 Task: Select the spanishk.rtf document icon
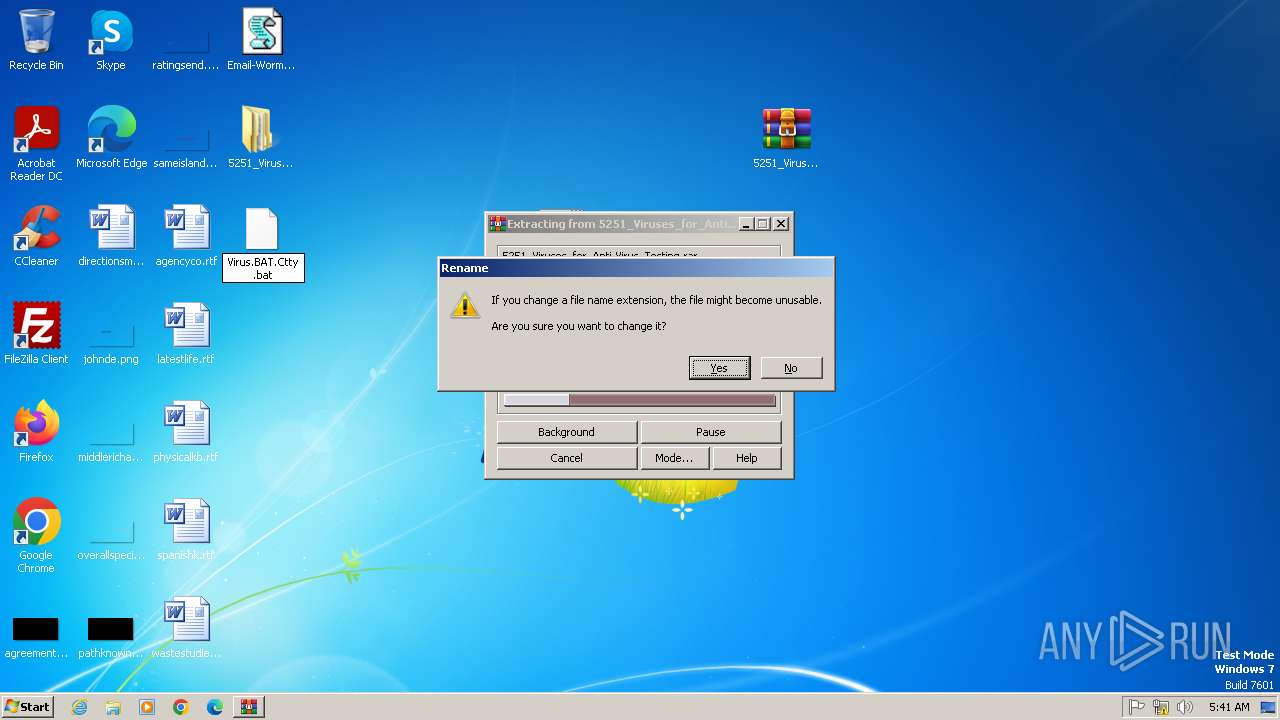186,530
